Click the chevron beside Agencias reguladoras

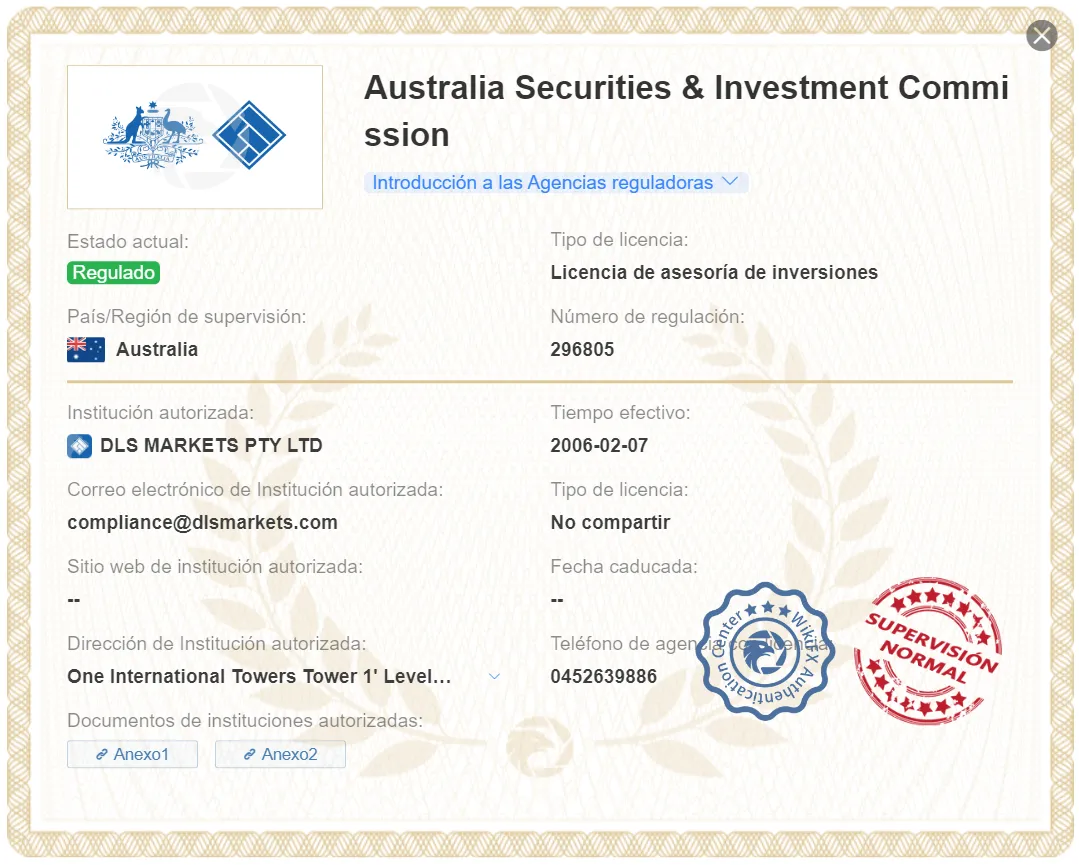tap(730, 182)
